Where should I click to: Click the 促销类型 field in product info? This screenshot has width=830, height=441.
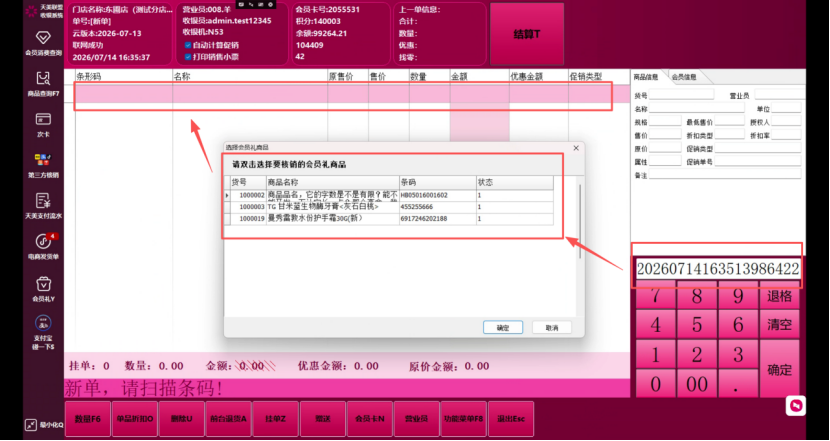coord(757,148)
